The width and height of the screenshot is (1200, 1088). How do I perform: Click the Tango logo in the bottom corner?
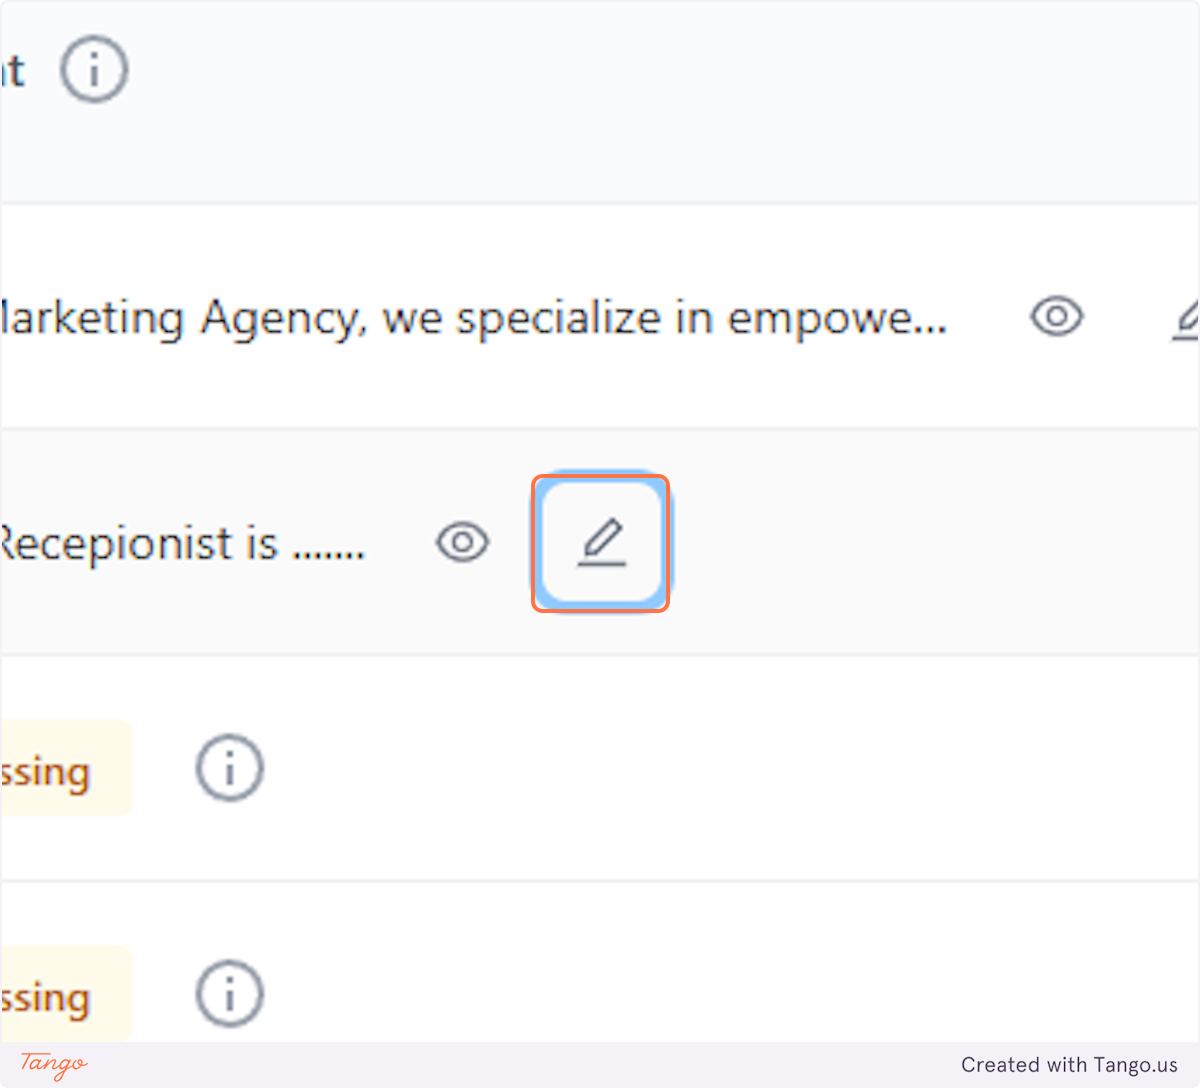[51, 1066]
